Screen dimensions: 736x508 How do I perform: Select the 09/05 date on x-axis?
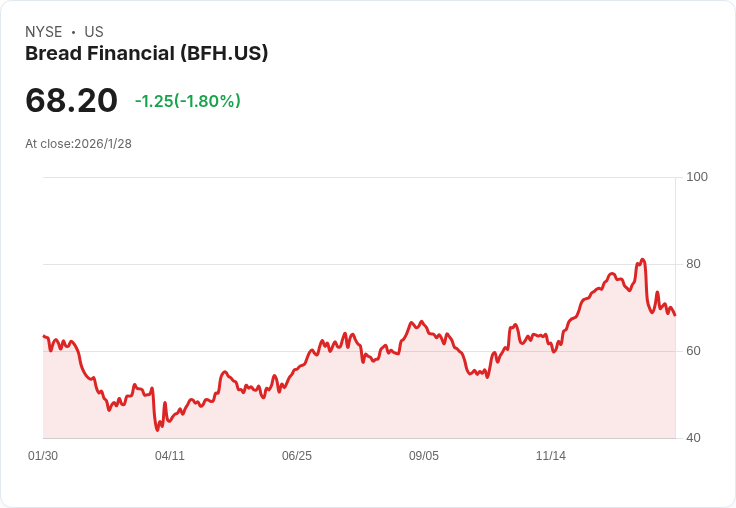(424, 456)
